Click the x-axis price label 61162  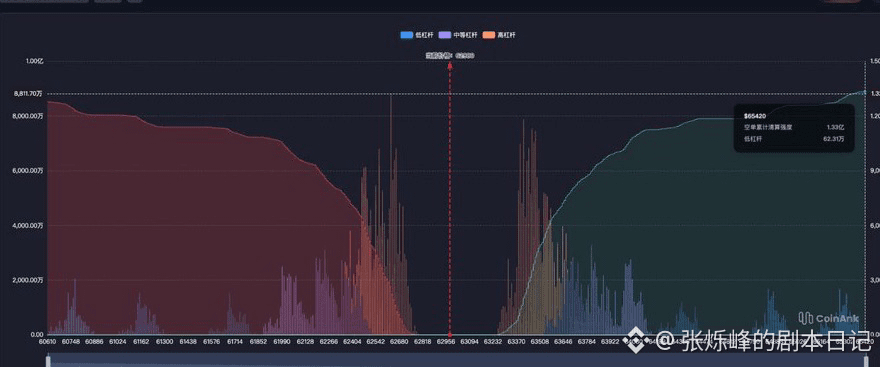click(x=140, y=342)
